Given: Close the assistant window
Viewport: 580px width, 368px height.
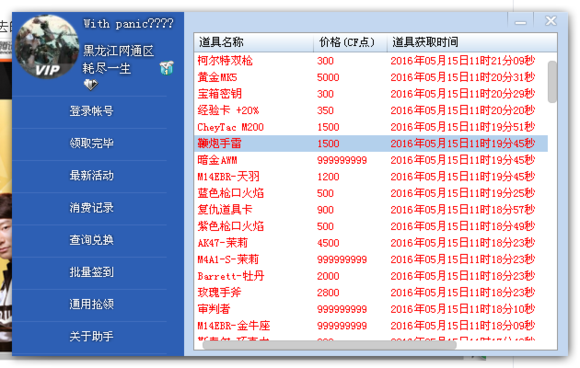Looking at the screenshot, I should [551, 21].
